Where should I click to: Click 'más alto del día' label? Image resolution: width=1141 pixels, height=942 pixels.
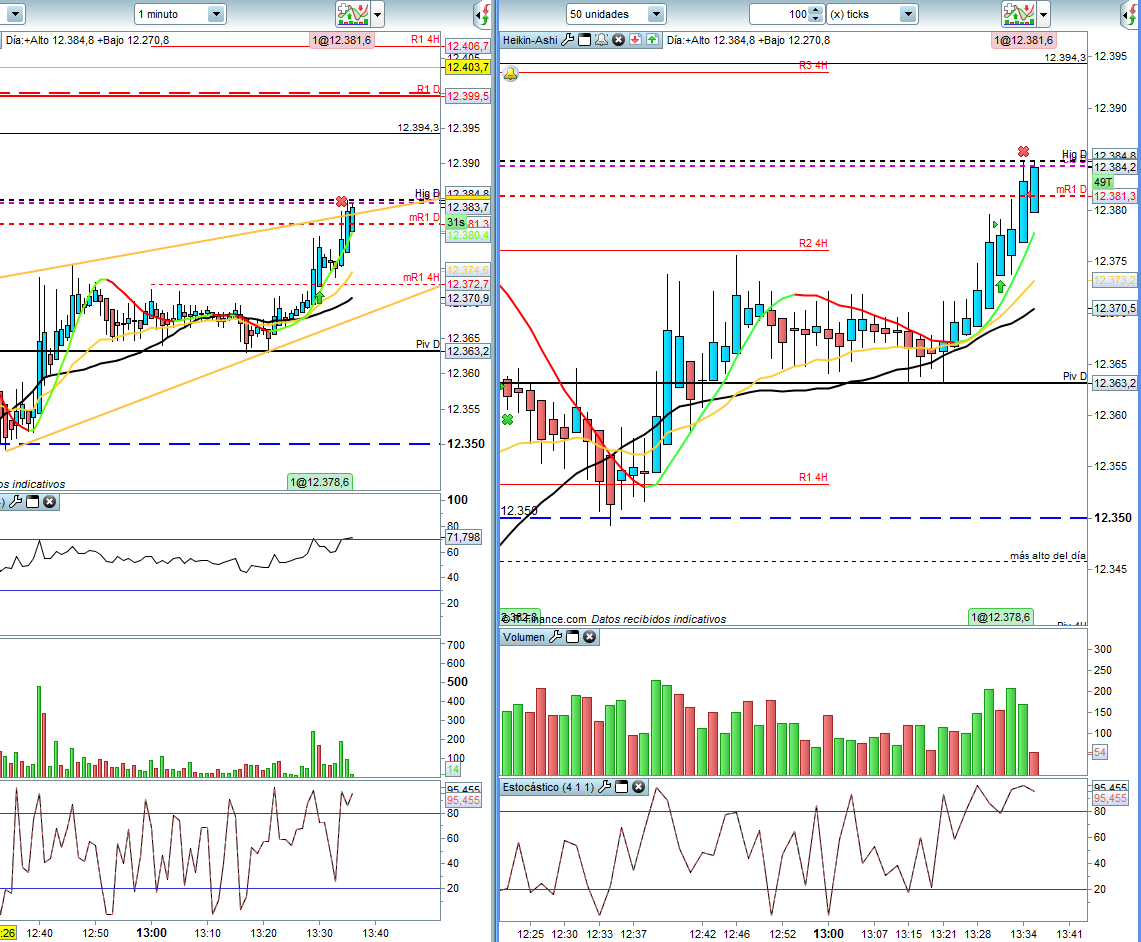pos(1047,556)
